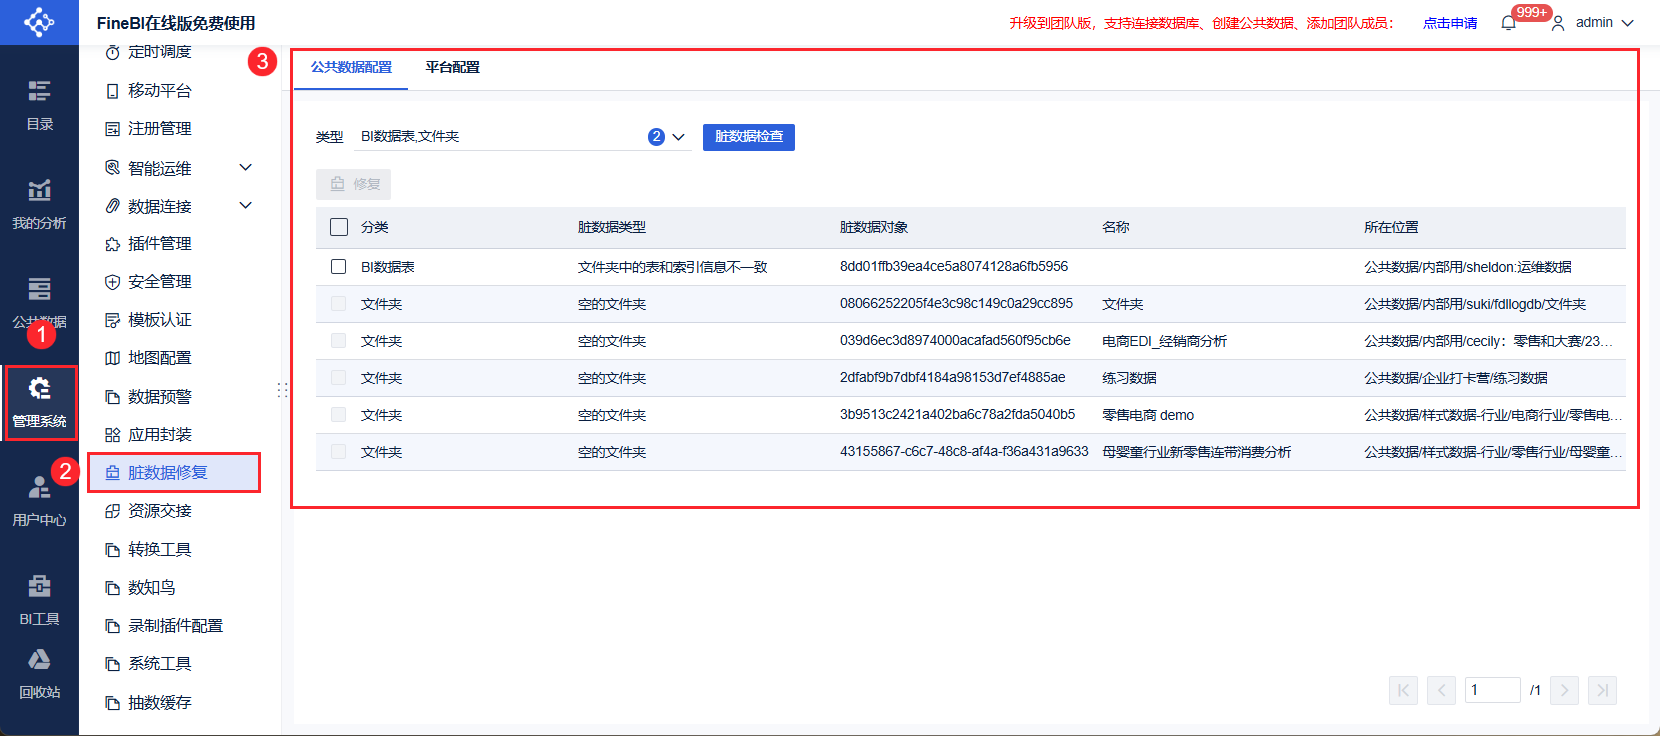Screen dimensions: 1660x736
Task: Click the 地图配置 map icon
Action: tap(113, 358)
